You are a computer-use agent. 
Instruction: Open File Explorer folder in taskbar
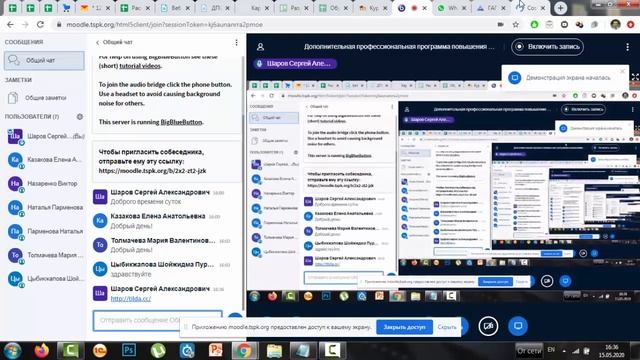[274, 351]
